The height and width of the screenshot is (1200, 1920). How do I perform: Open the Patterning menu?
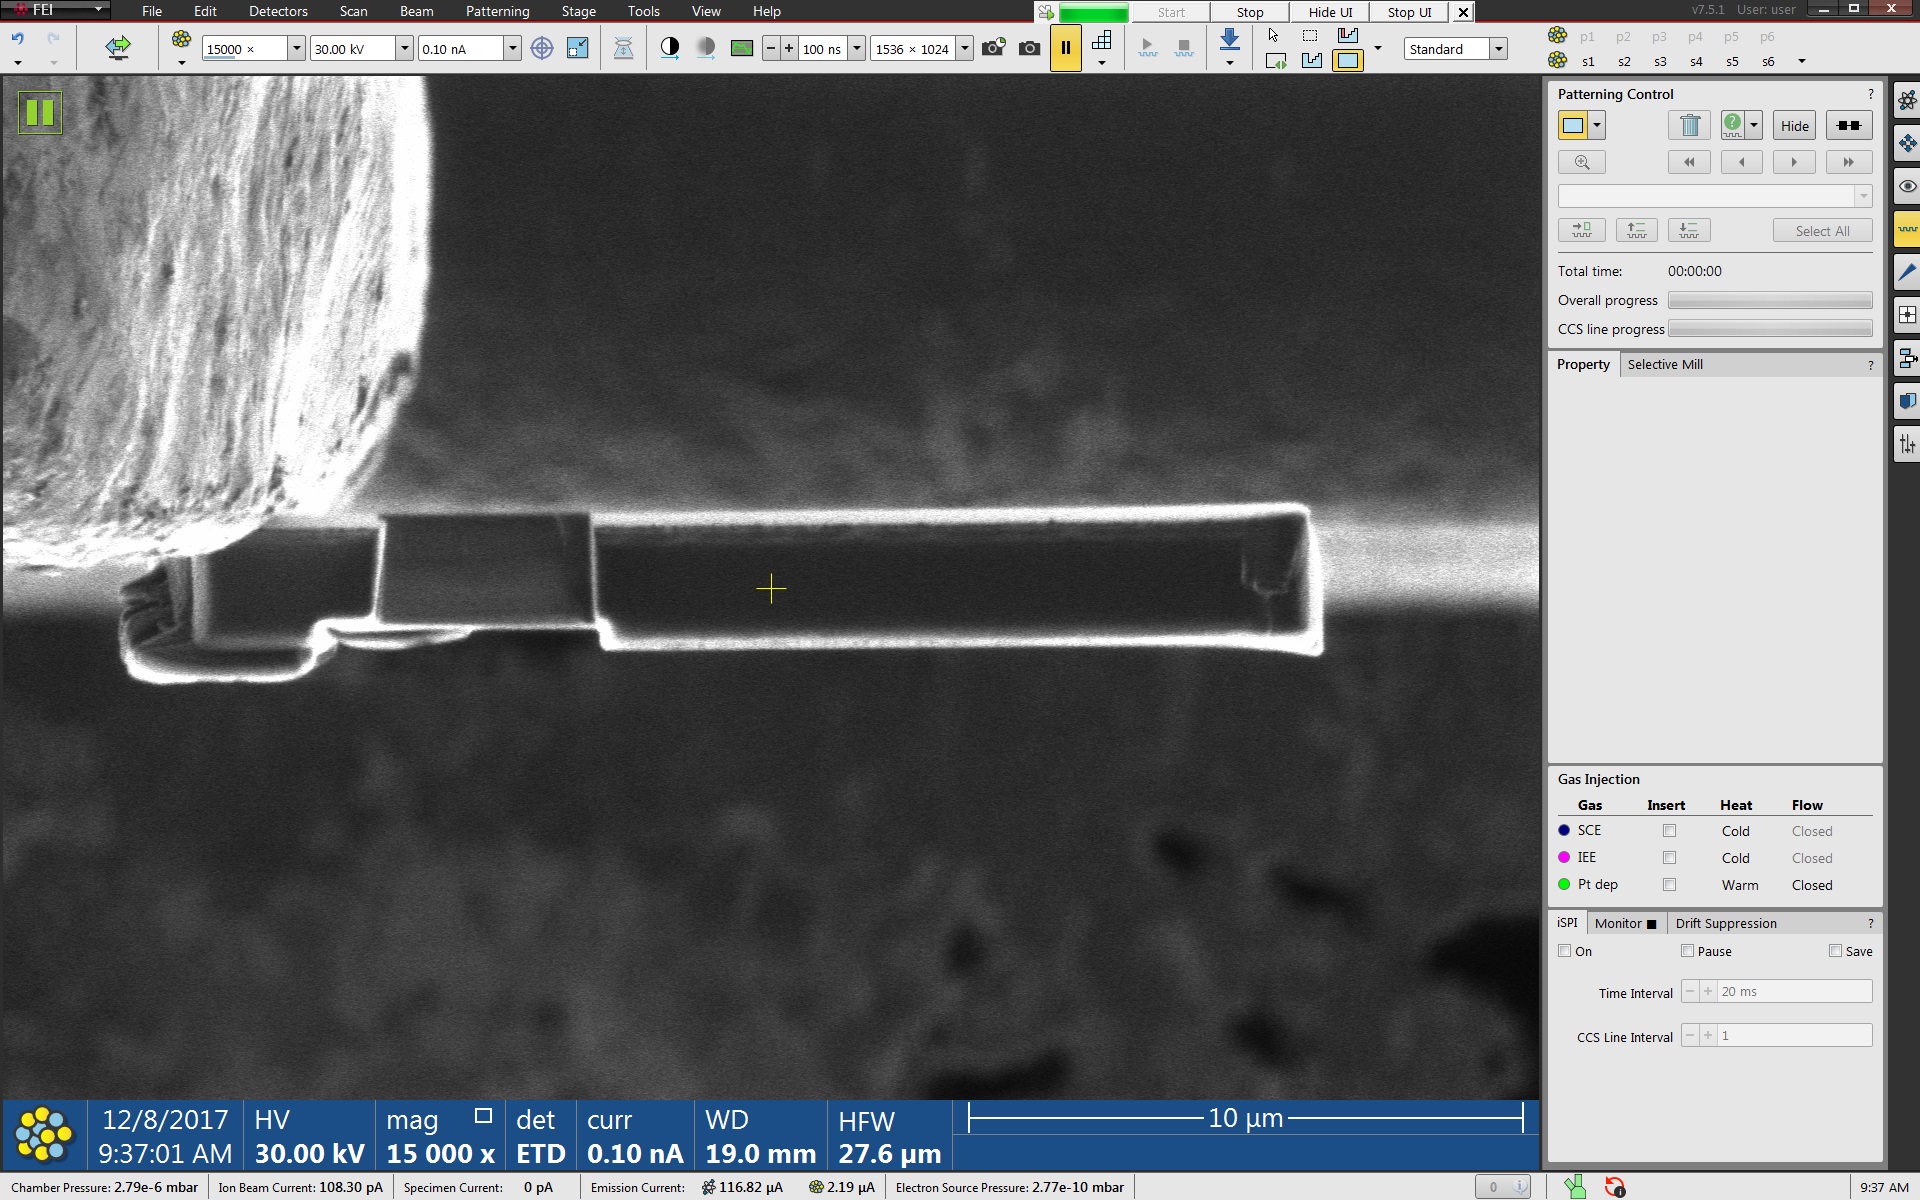point(497,11)
